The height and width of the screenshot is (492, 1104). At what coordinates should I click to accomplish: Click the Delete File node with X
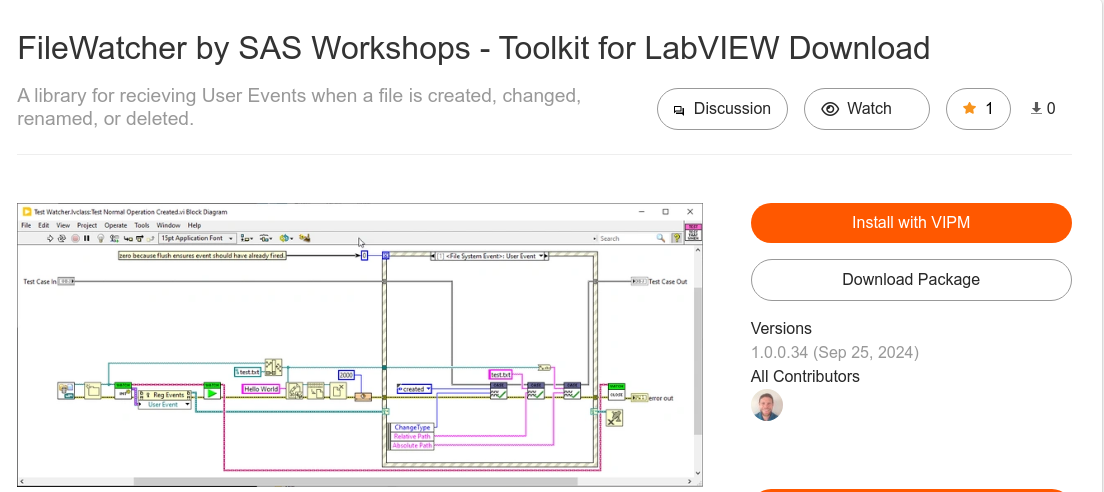[338, 391]
